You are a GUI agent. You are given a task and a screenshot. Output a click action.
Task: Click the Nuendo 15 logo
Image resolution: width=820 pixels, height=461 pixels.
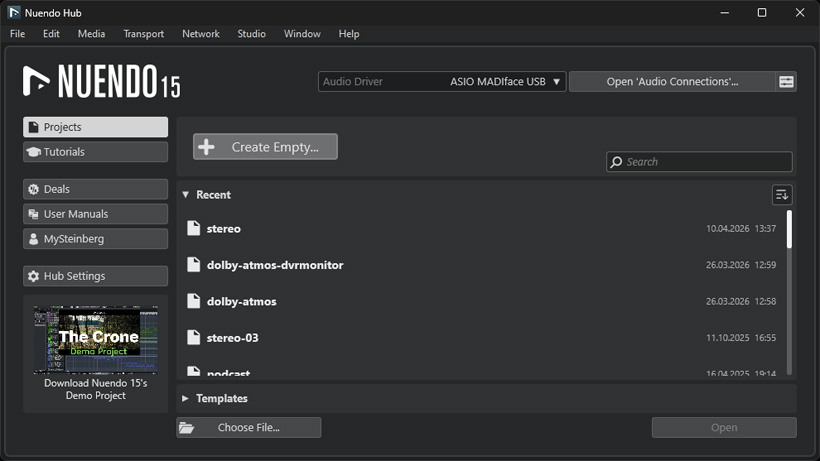[x=101, y=82]
